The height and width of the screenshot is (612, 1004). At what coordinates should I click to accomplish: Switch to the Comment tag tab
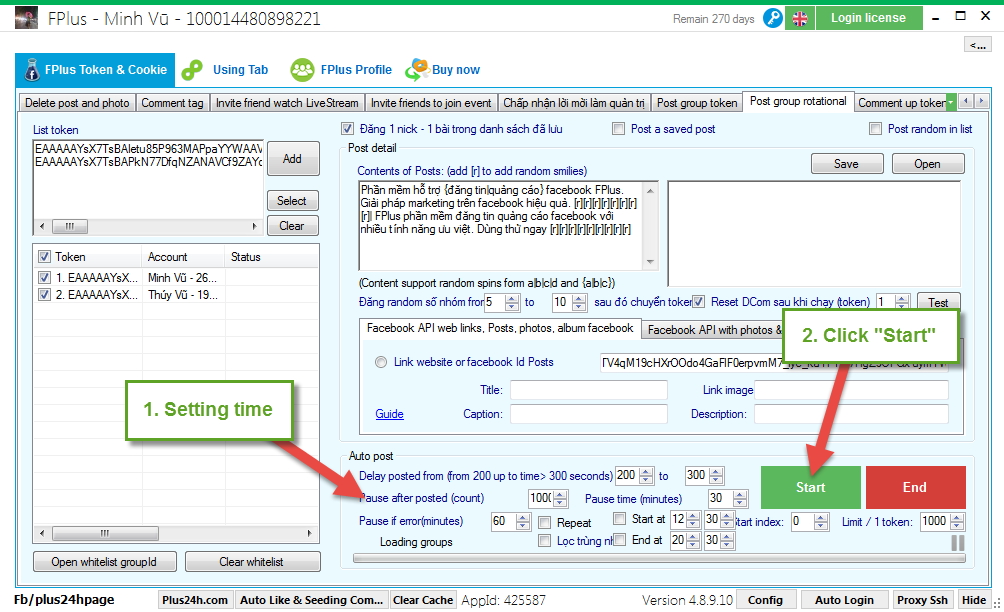pos(172,103)
